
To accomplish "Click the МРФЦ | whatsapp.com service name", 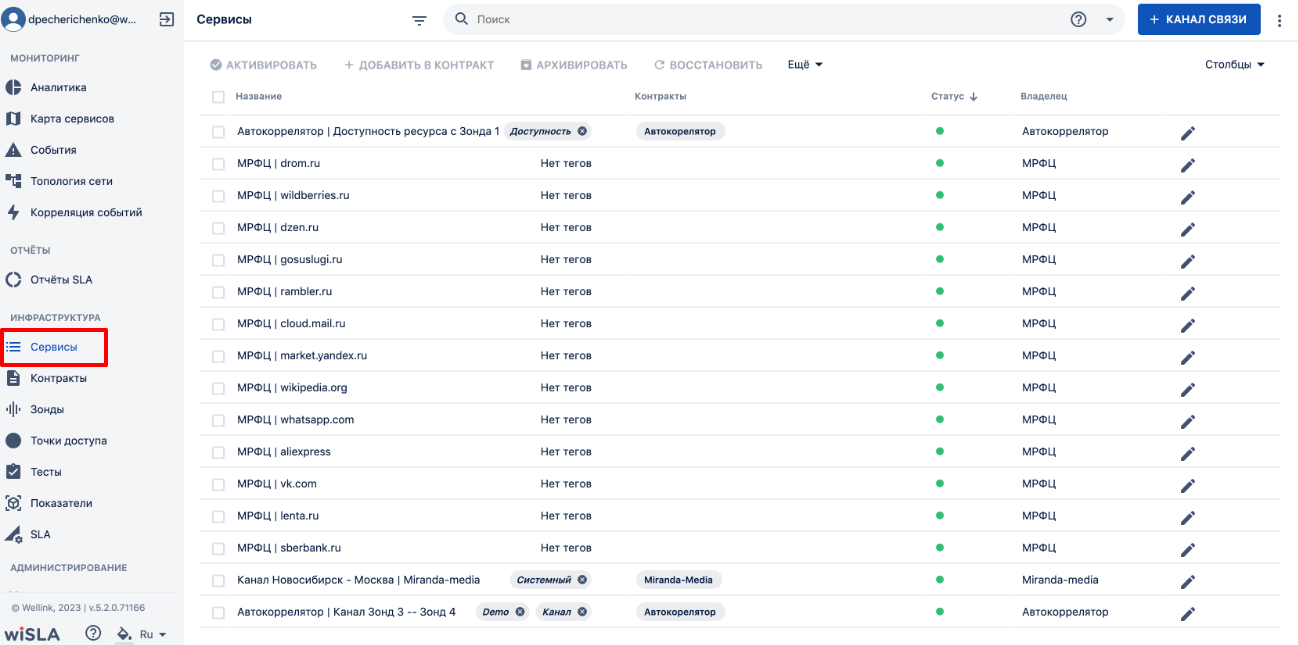I will click(295, 419).
